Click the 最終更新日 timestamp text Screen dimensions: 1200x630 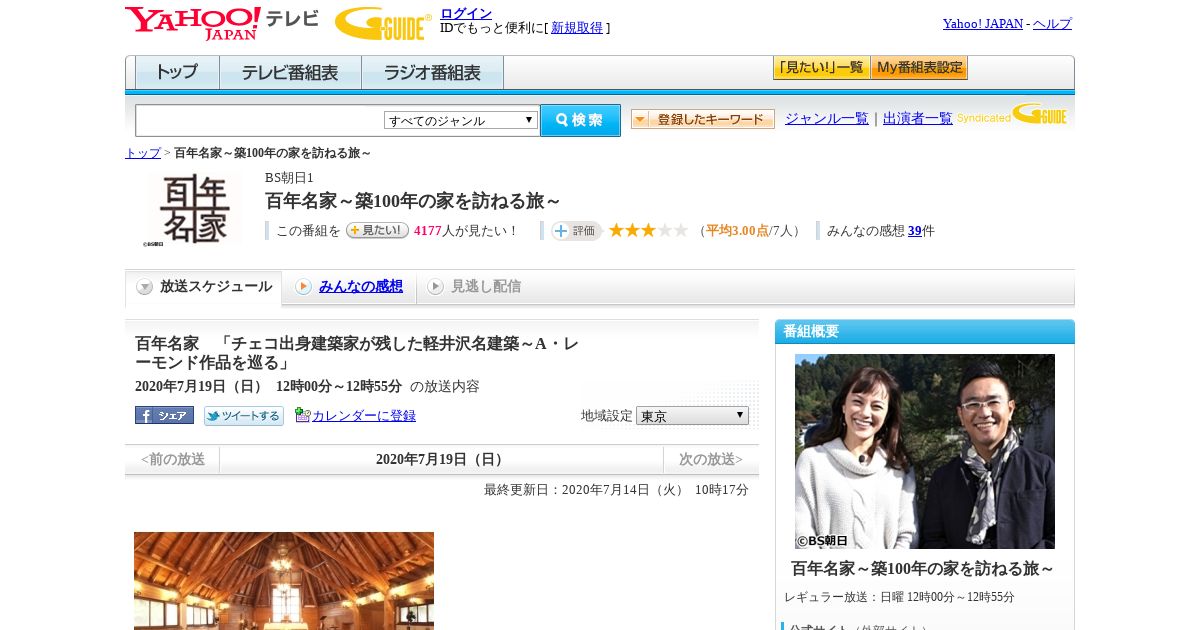pos(616,489)
